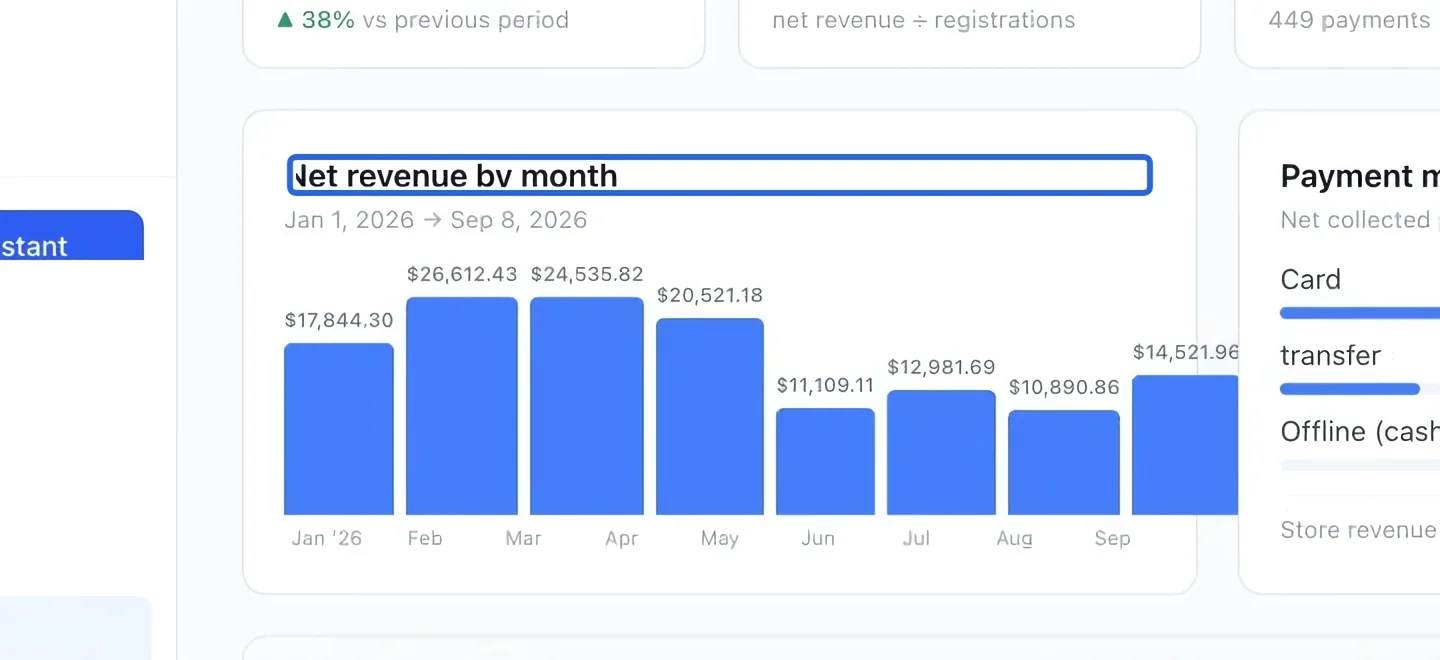Open the blue sidebar button ending in 'stant'
Screen dimensions: 1440x660
tap(72, 235)
